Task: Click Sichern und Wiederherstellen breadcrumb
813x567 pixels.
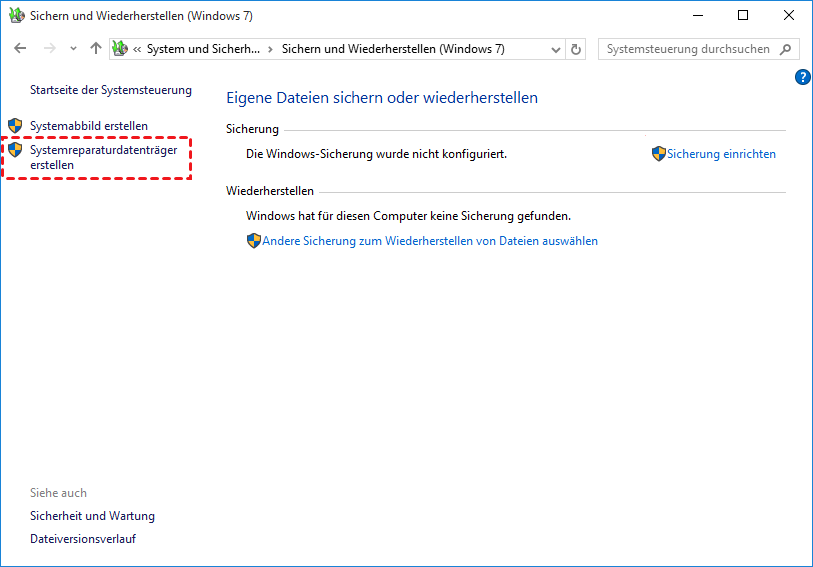Action: click(393, 49)
